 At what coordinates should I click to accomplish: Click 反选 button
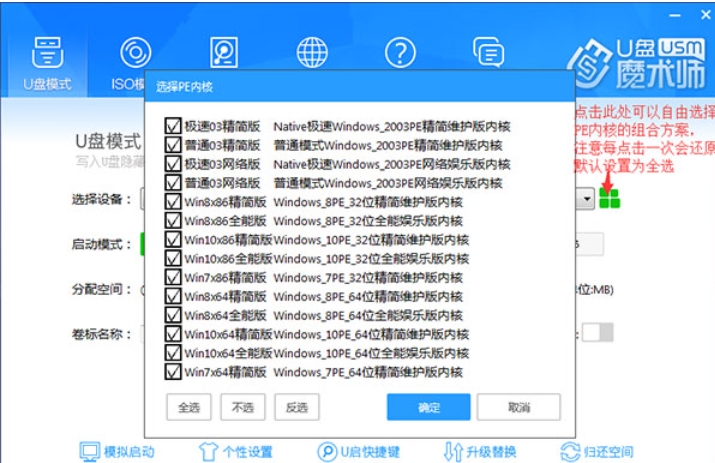click(297, 407)
